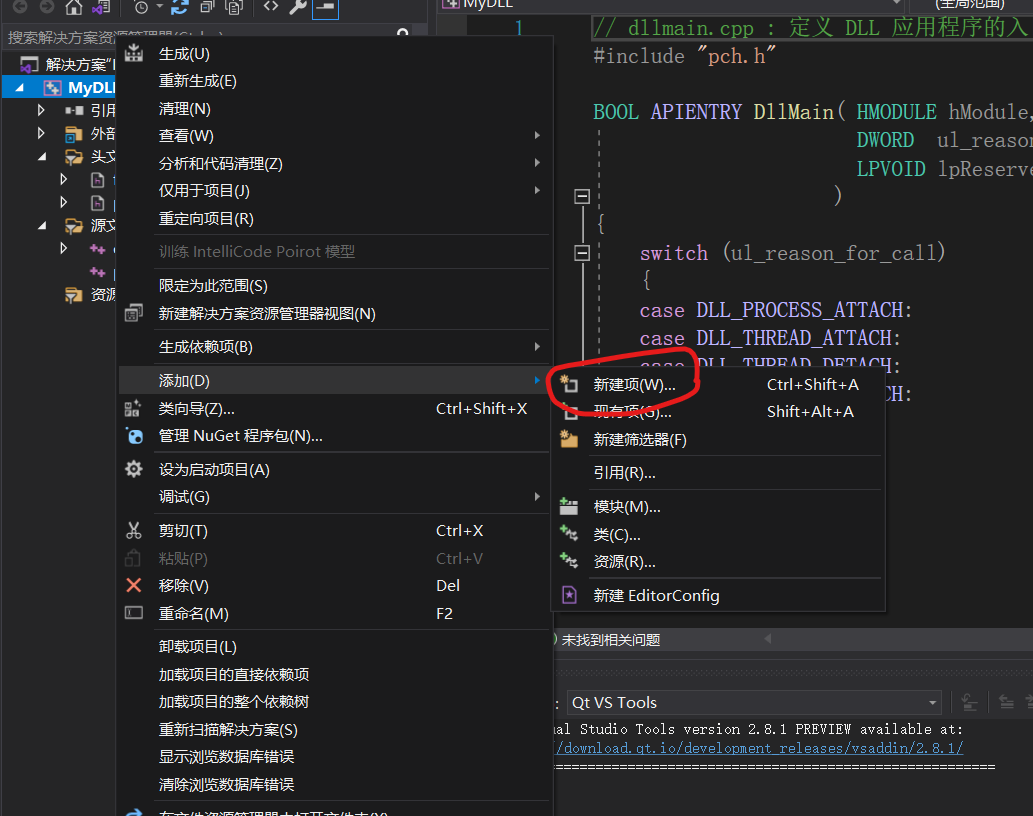Click the magnifier icon in the solution search box
This screenshot has height=816, width=1033.
click(403, 34)
